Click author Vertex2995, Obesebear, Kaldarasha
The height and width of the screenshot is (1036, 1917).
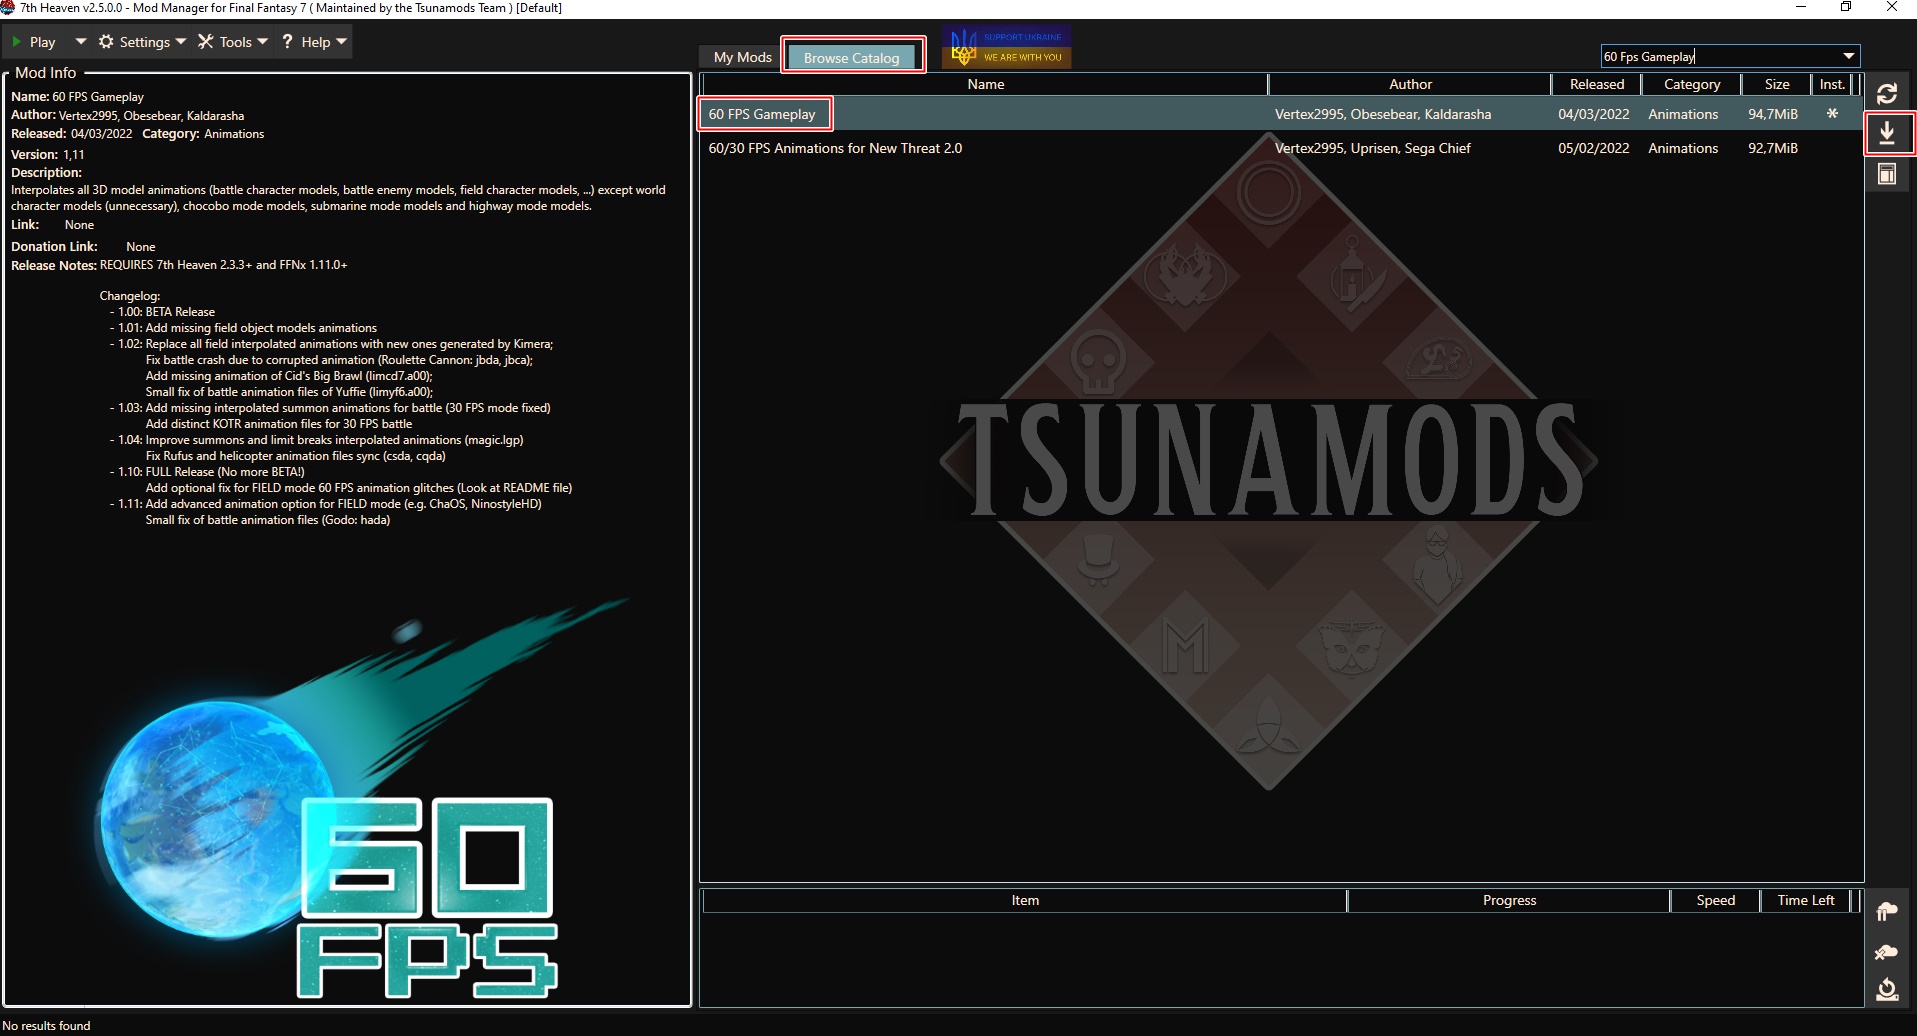point(1382,114)
